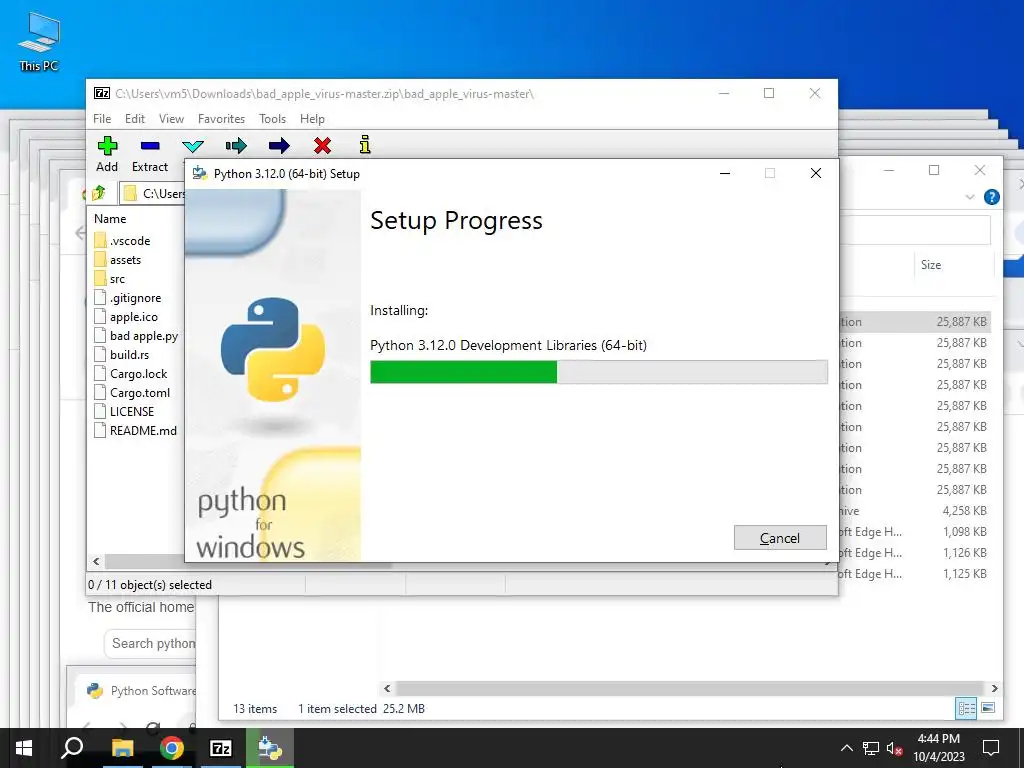Click the Explorer search box
1024x768 pixels.
pyautogui.click(x=914, y=230)
